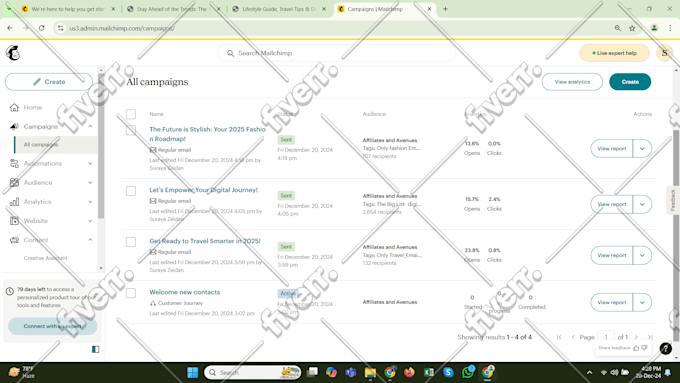The height and width of the screenshot is (383, 680).
Task: Open Skype from the taskbar
Action: (x=448, y=372)
